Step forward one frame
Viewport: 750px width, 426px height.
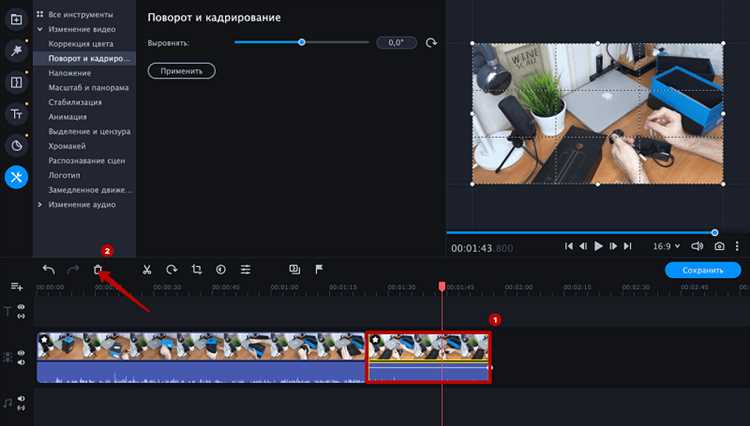(613, 246)
